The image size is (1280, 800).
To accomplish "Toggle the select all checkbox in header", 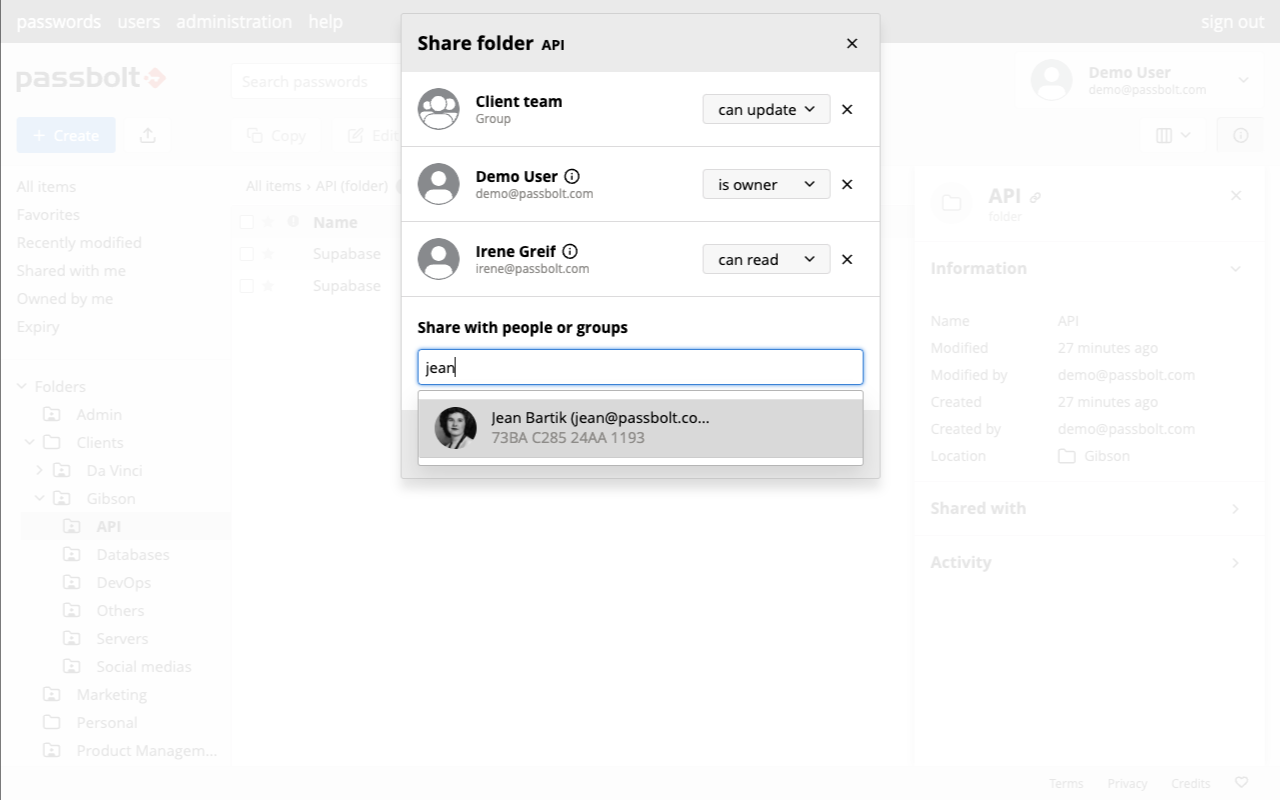I will pos(246,222).
